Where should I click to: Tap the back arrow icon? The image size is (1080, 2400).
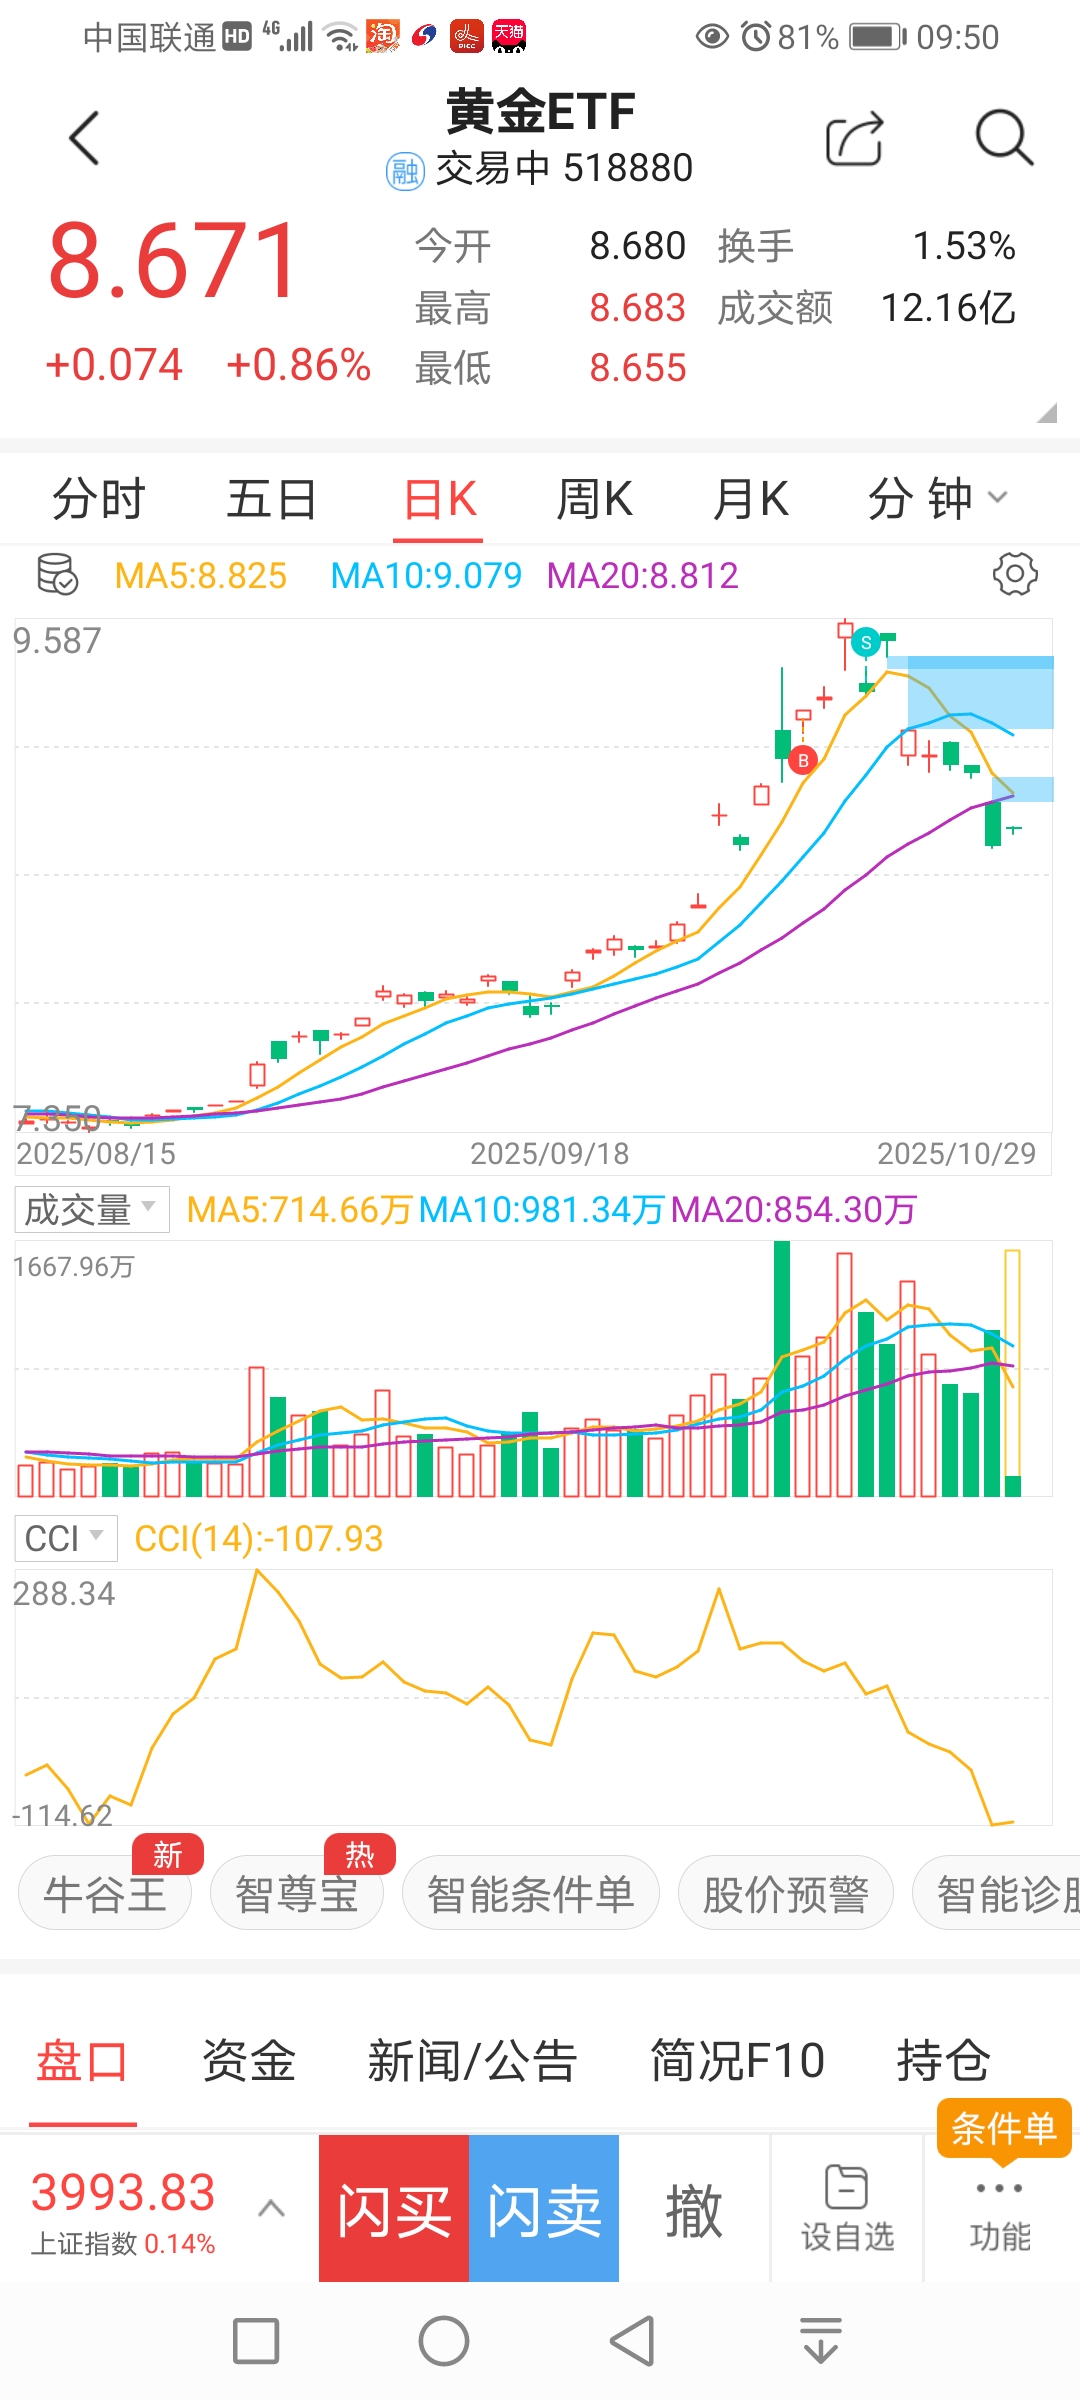pos(85,138)
